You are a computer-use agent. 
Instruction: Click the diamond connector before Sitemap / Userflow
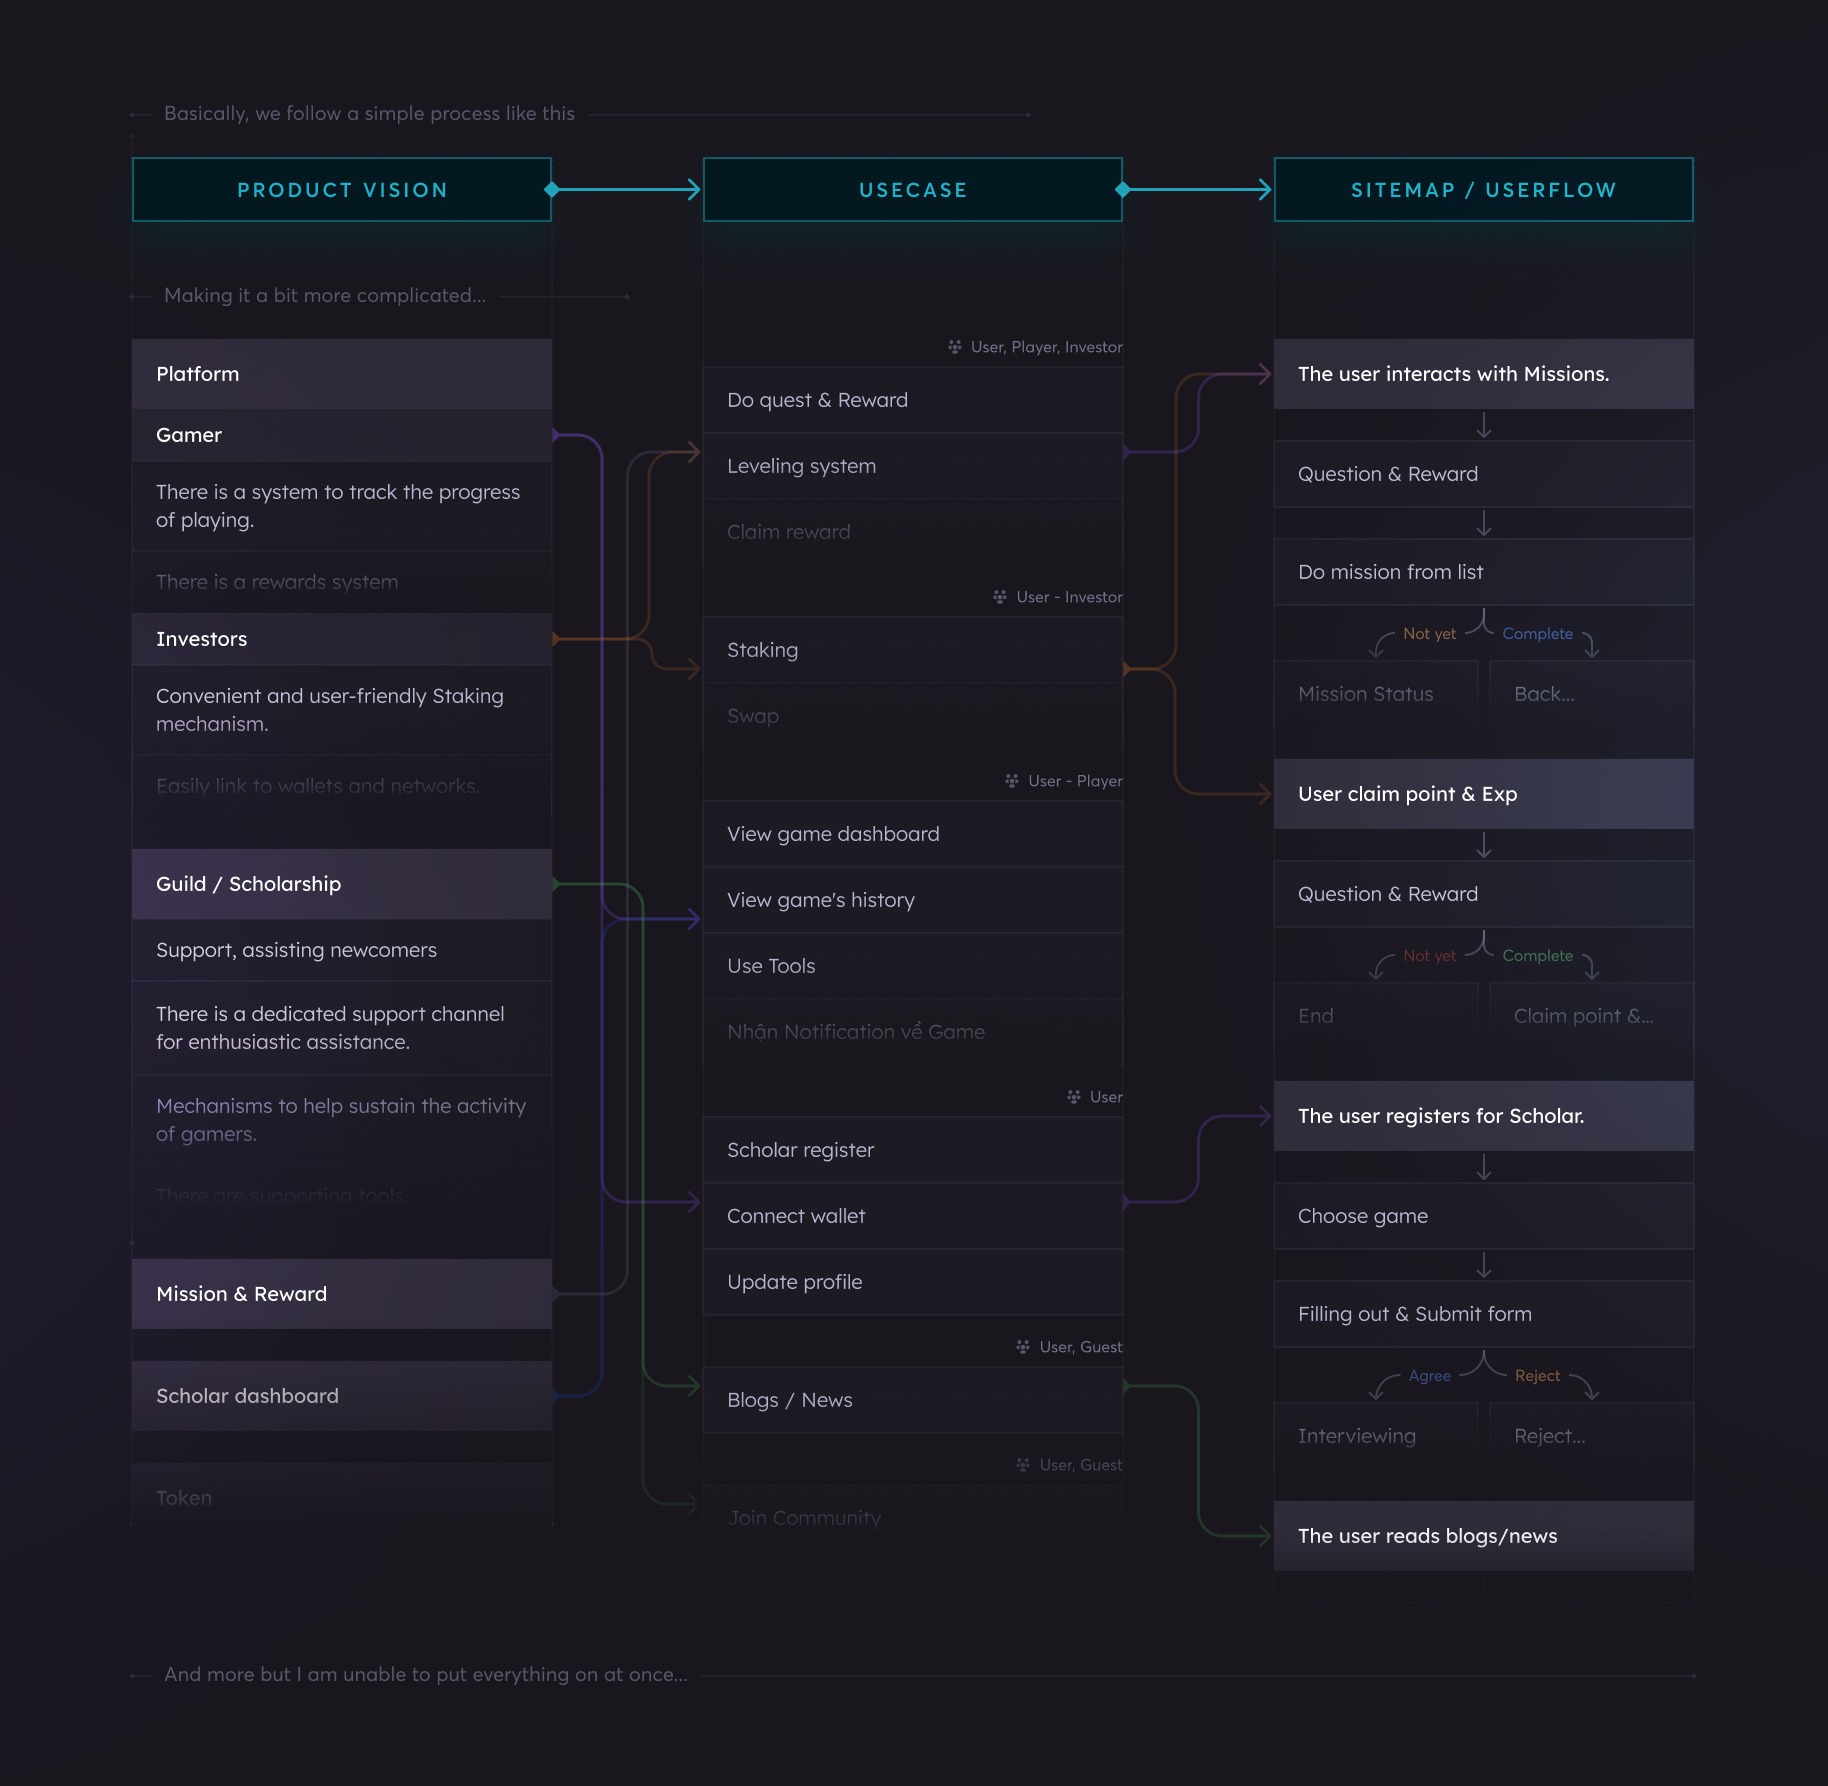pyautogui.click(x=1122, y=189)
